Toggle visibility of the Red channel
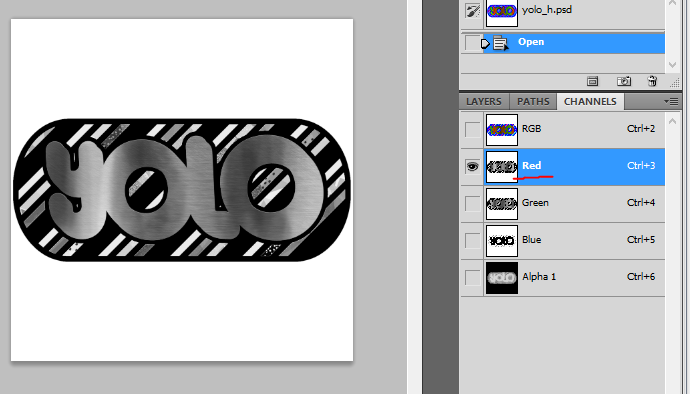The image size is (690, 394). [x=473, y=166]
